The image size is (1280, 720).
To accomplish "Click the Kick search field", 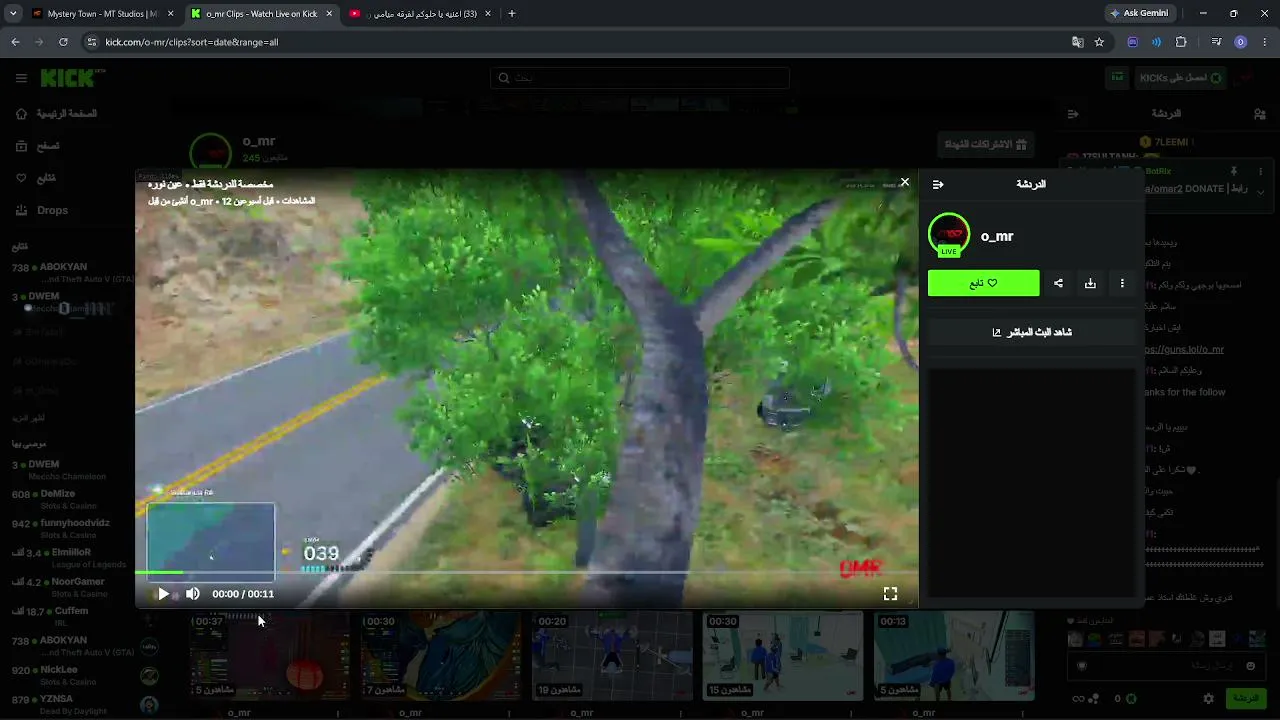I will pyautogui.click(x=640, y=78).
